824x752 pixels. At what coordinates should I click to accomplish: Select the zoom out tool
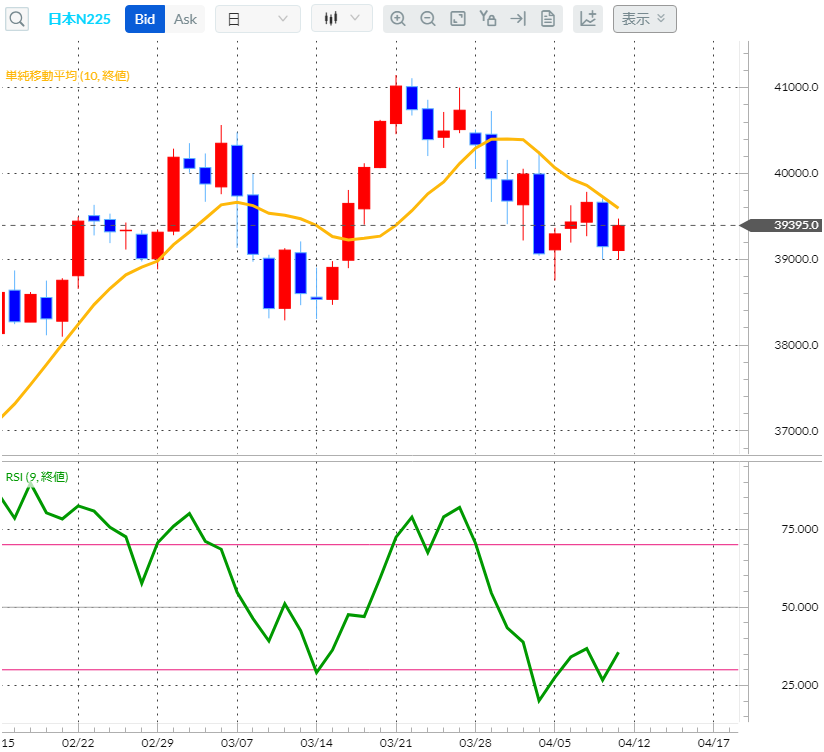click(428, 18)
